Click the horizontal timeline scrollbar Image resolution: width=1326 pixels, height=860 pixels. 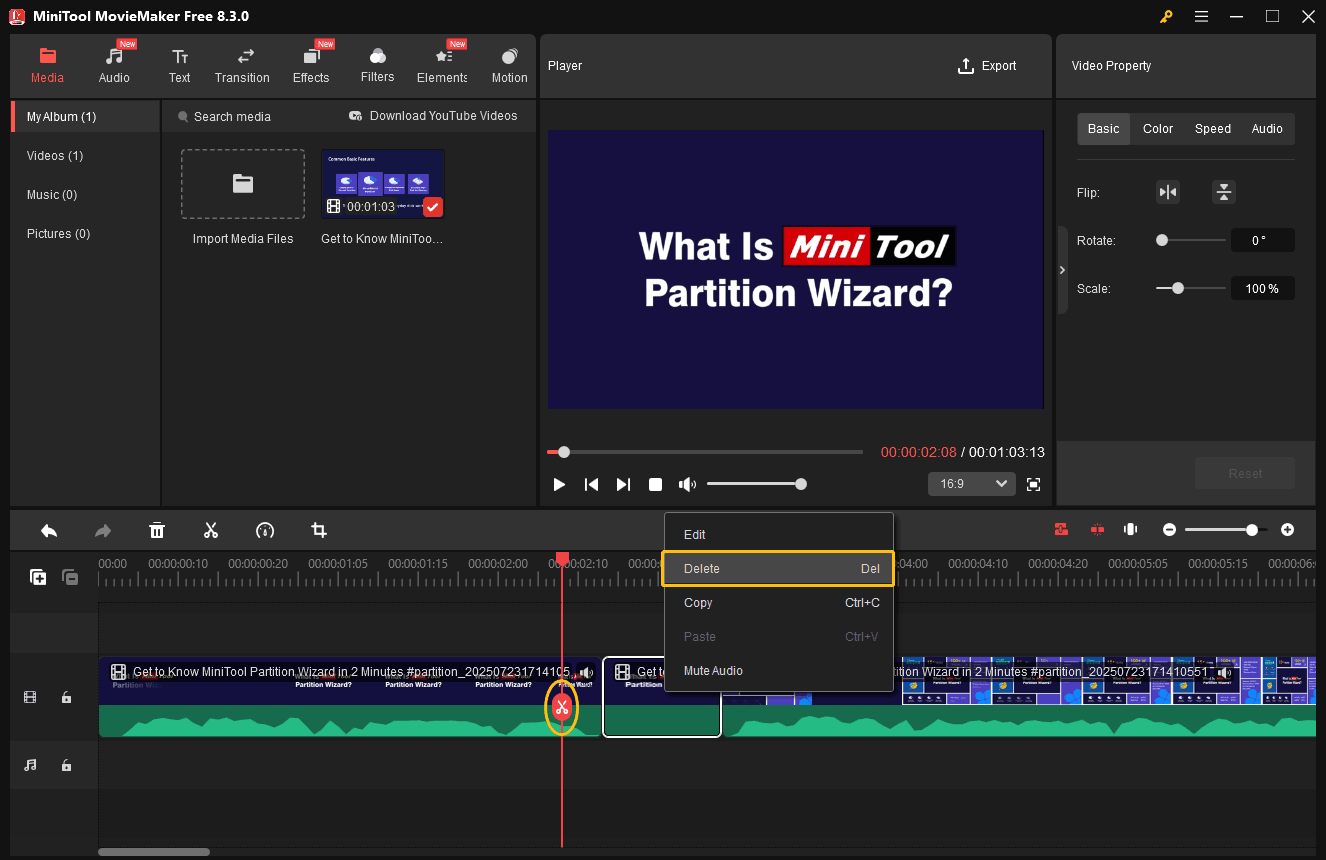[154, 852]
